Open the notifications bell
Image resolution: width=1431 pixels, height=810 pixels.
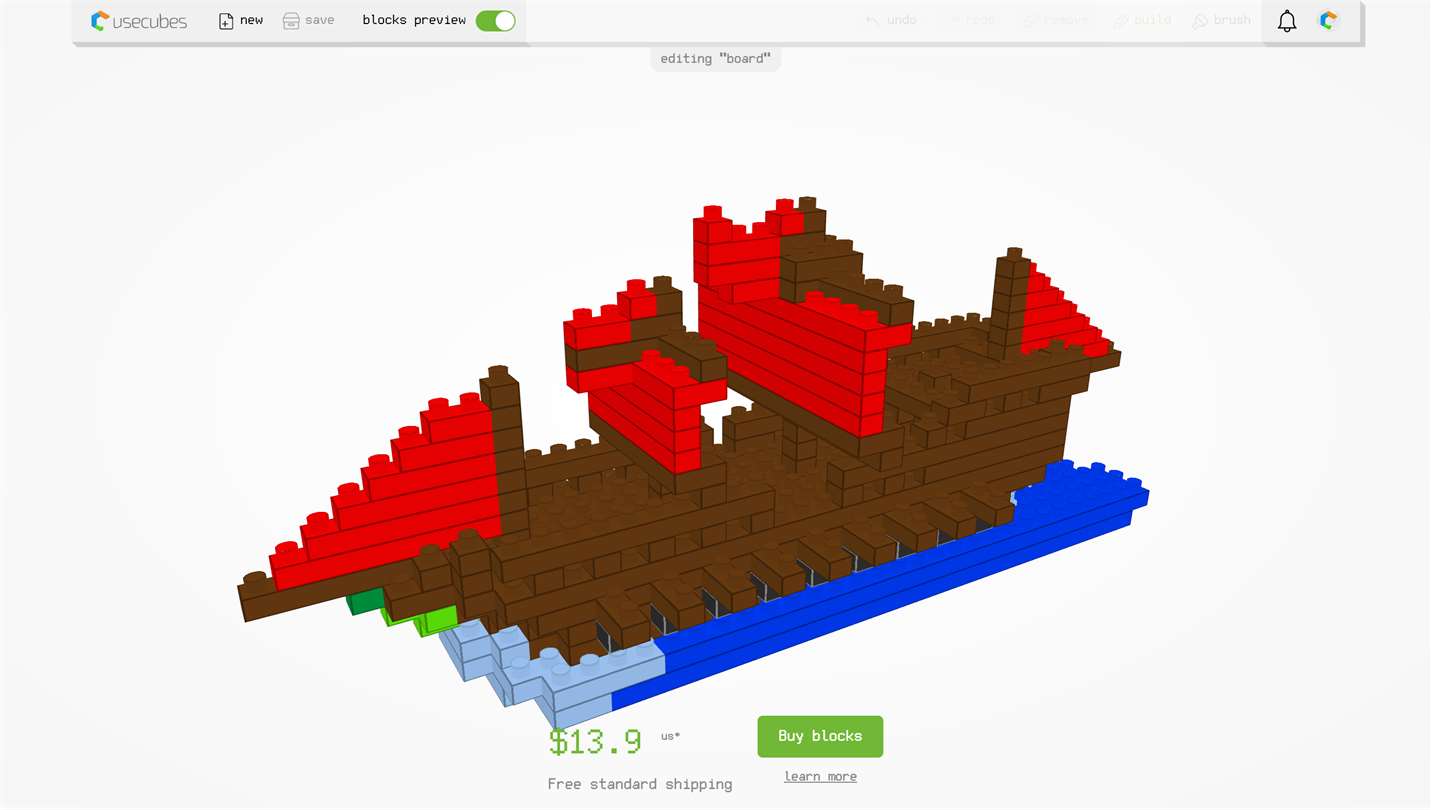coord(1287,21)
